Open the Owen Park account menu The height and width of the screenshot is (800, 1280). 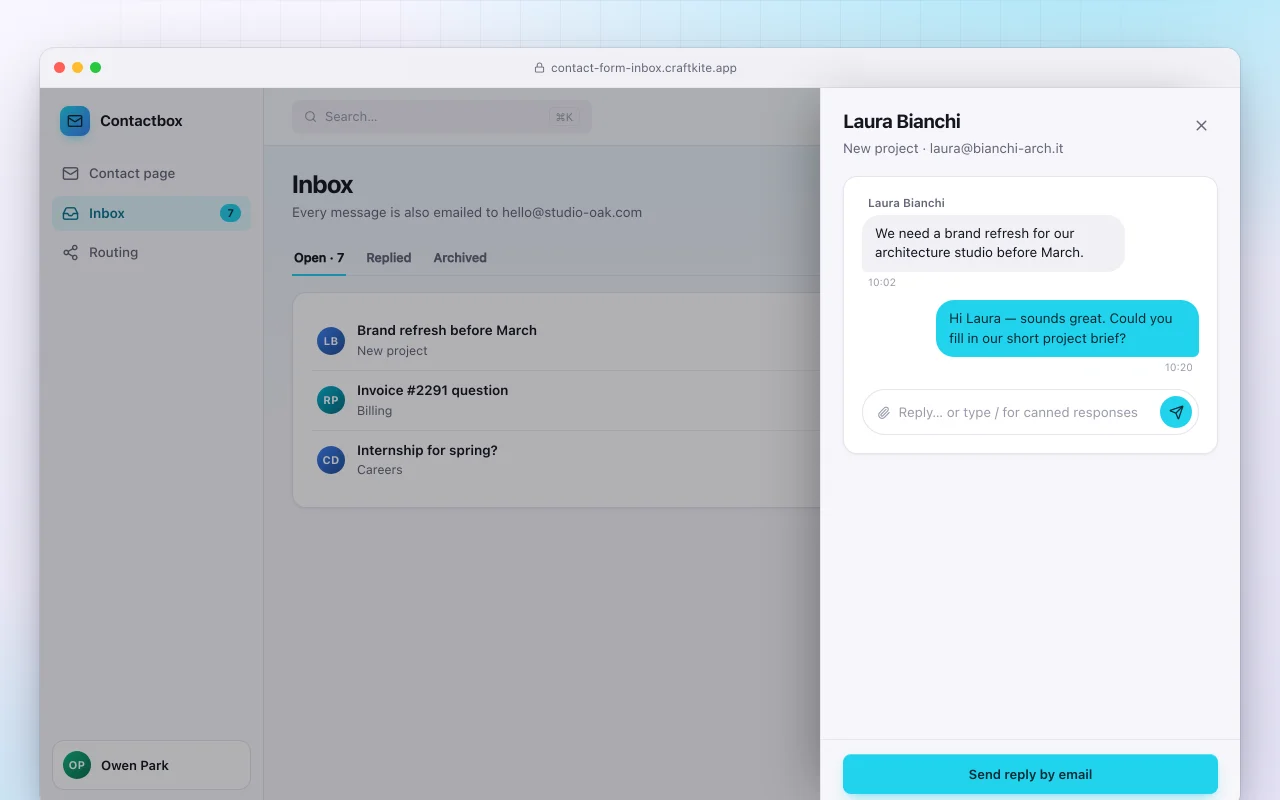point(151,765)
